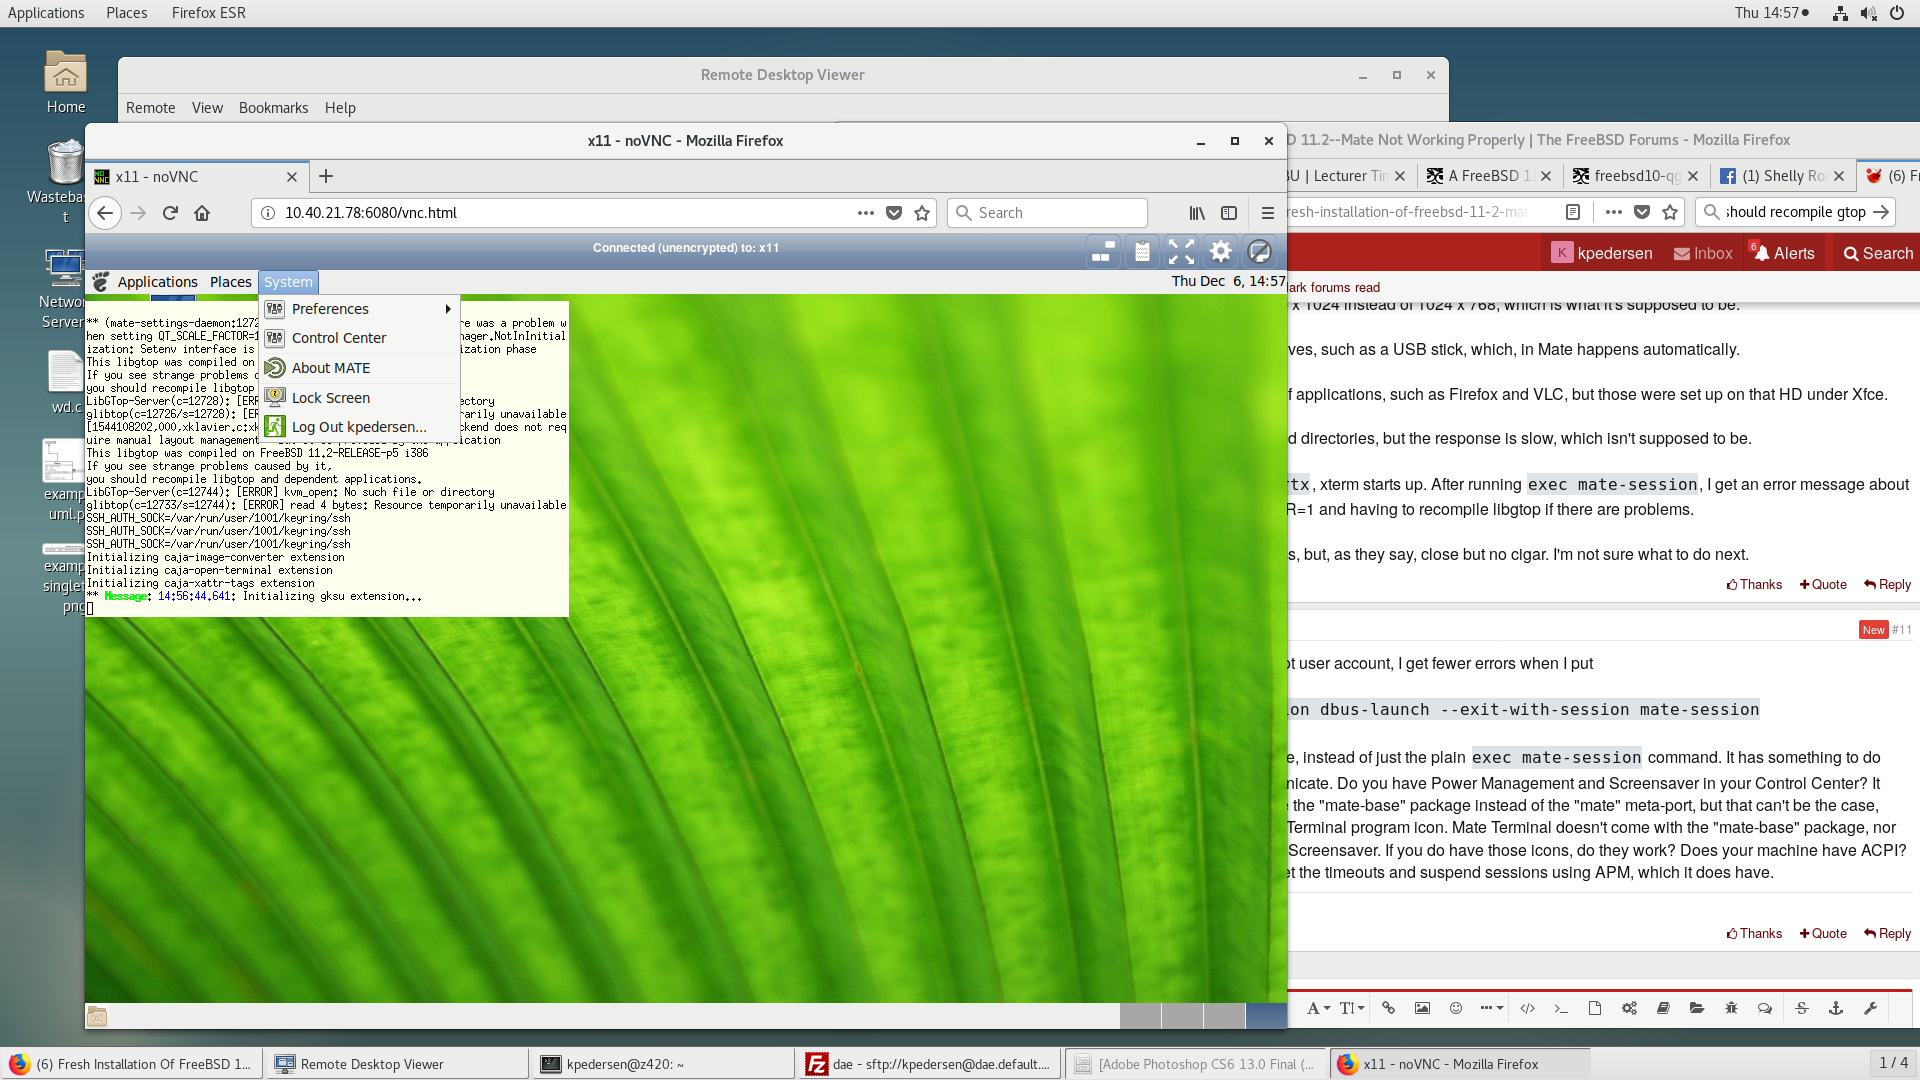The height and width of the screenshot is (1080, 1920).
Task: Click the strikethrough editor icon
Action: pos(1801,1008)
